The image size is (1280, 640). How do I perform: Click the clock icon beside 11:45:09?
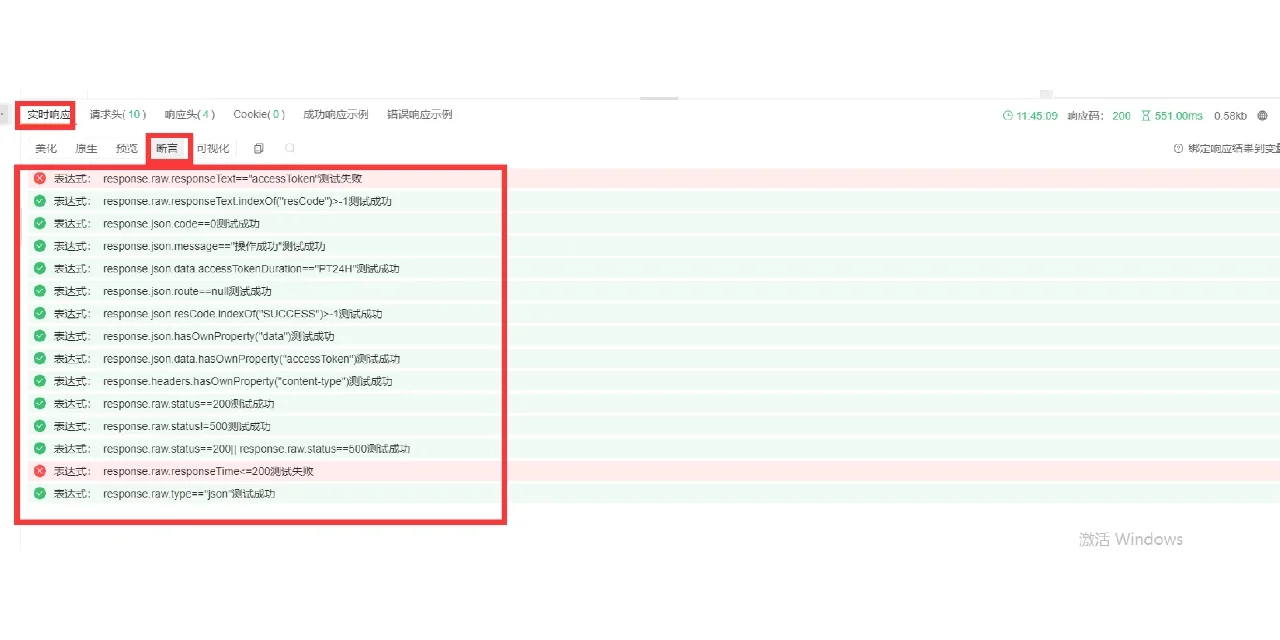click(x=1008, y=116)
